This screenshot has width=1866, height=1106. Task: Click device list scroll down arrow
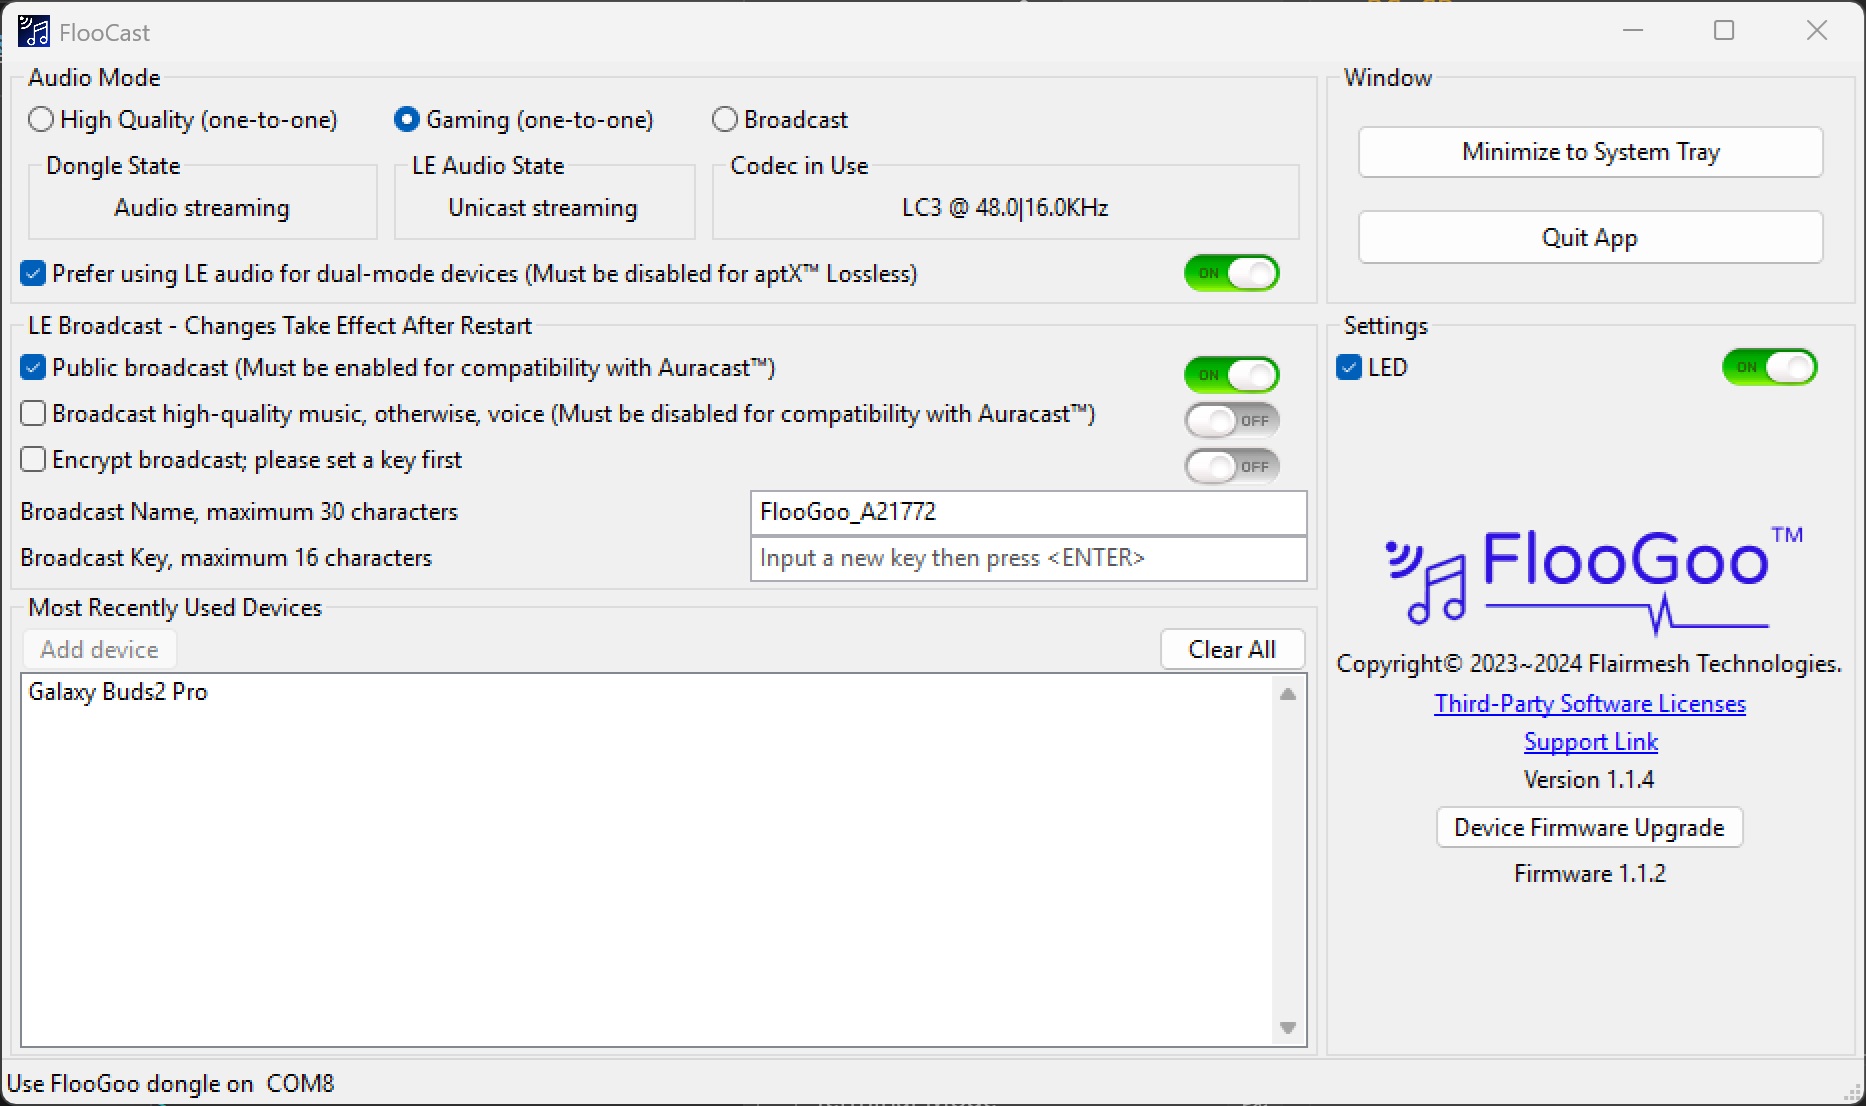[1288, 1028]
